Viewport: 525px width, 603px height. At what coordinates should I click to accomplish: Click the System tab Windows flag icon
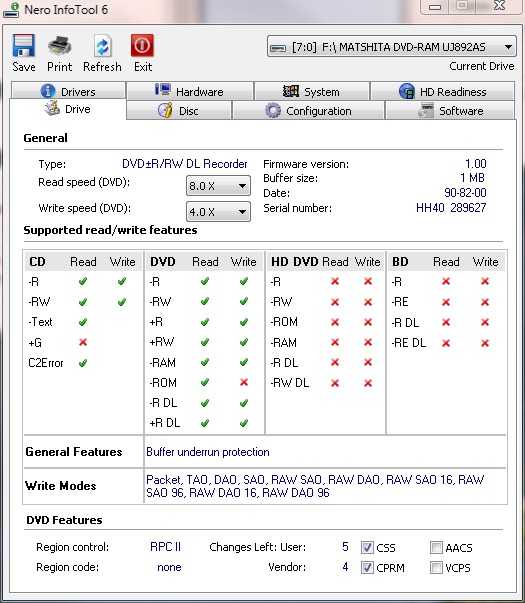pyautogui.click(x=291, y=91)
